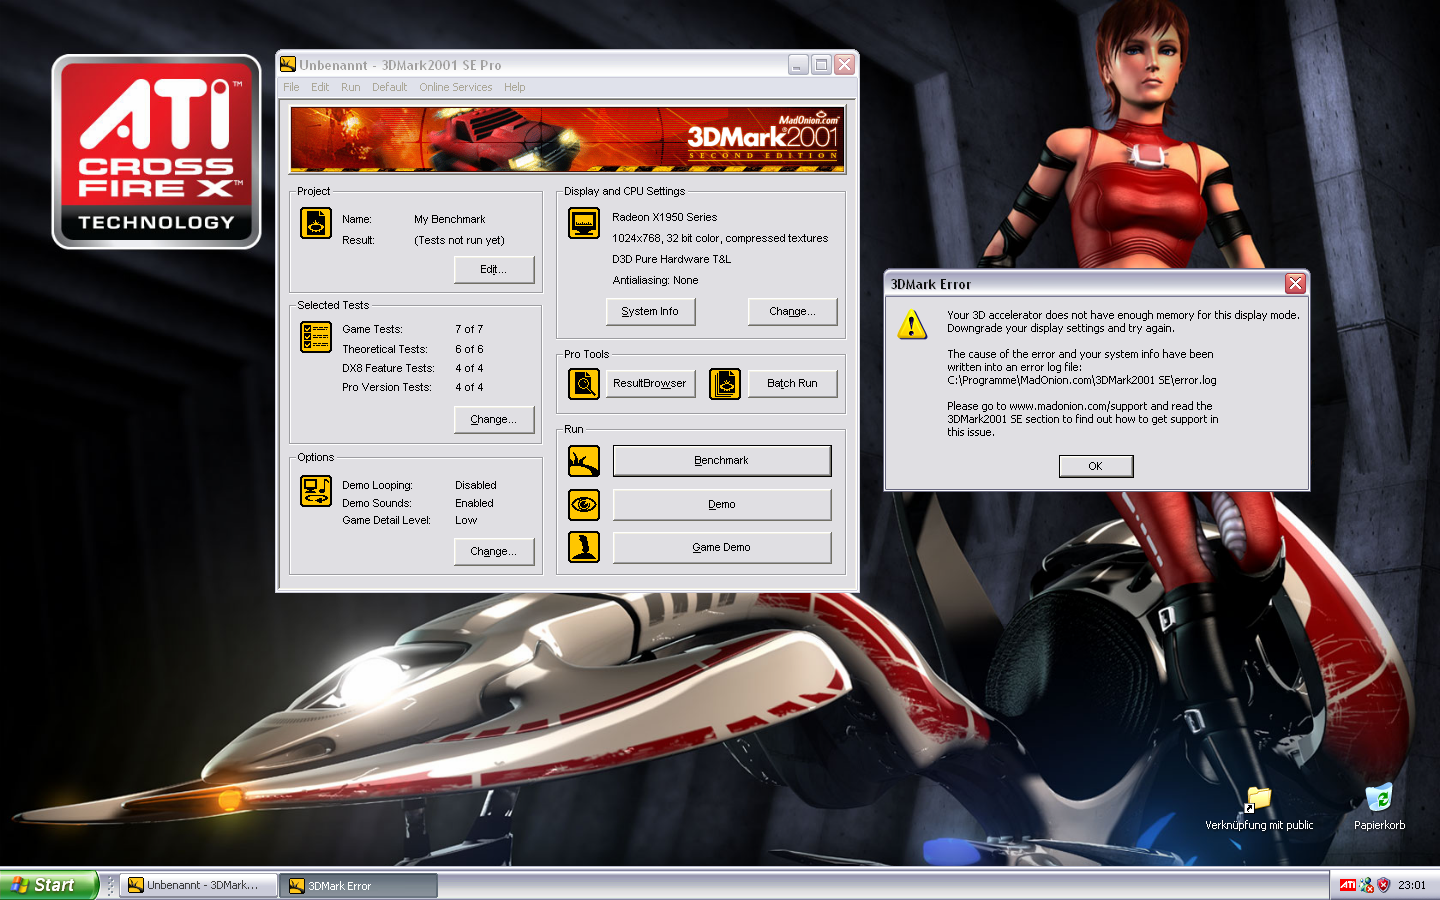The width and height of the screenshot is (1440, 900).
Task: Click the ATI tray icon
Action: (1348, 885)
